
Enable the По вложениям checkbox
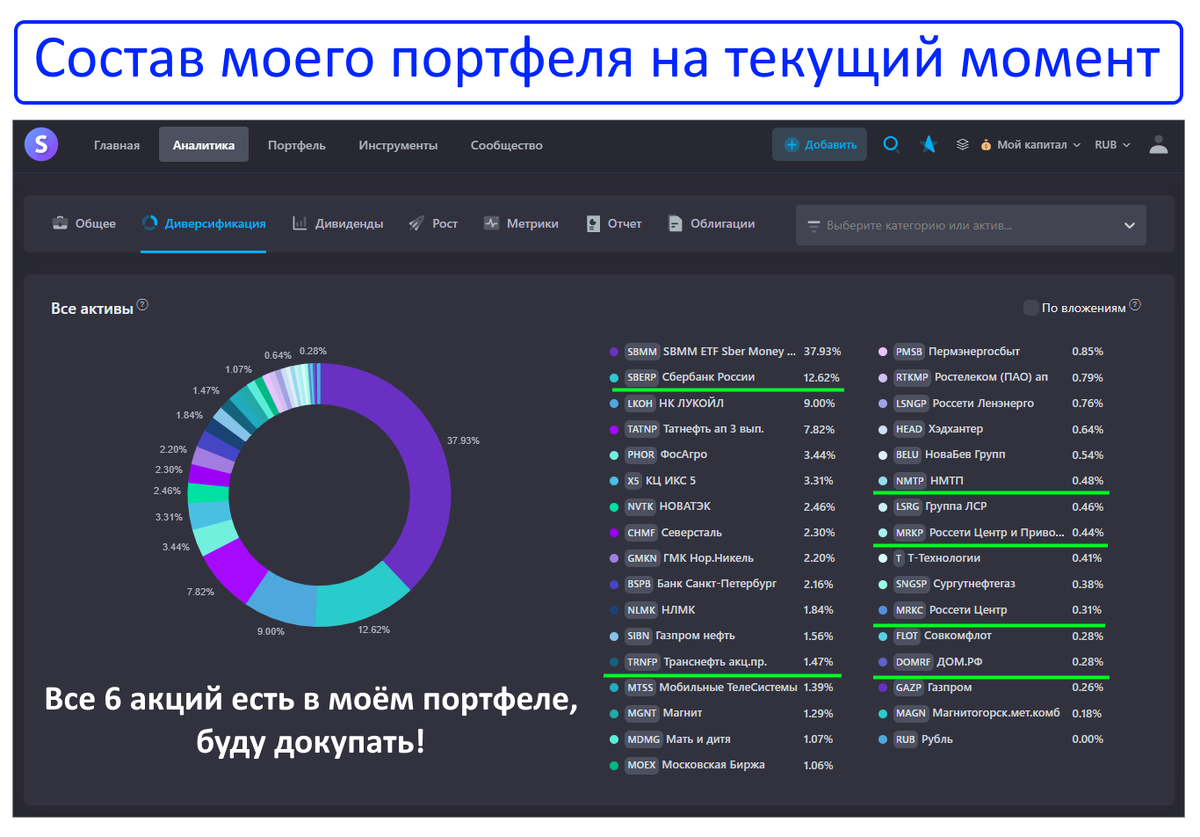coord(1030,307)
